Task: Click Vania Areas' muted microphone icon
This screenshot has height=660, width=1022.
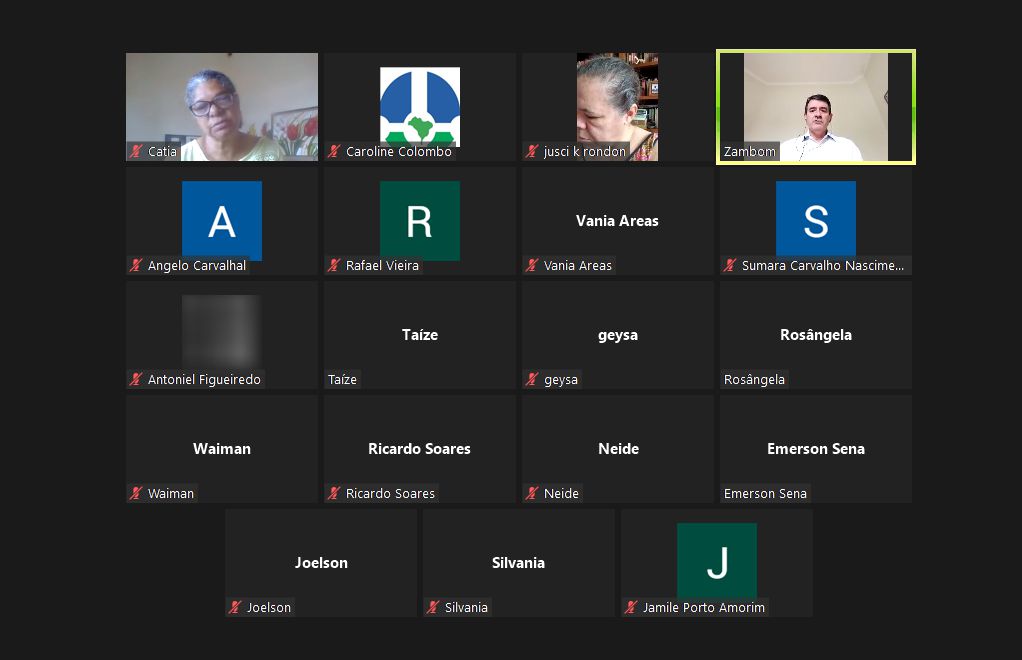Action: coord(533,266)
